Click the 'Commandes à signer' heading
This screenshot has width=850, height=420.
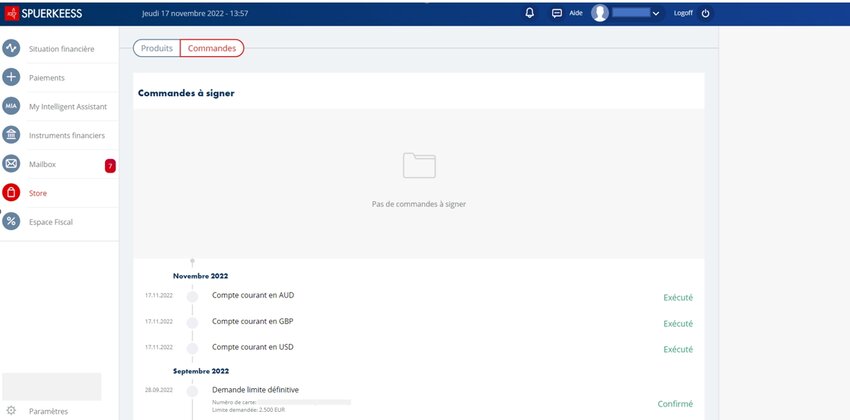(186, 93)
